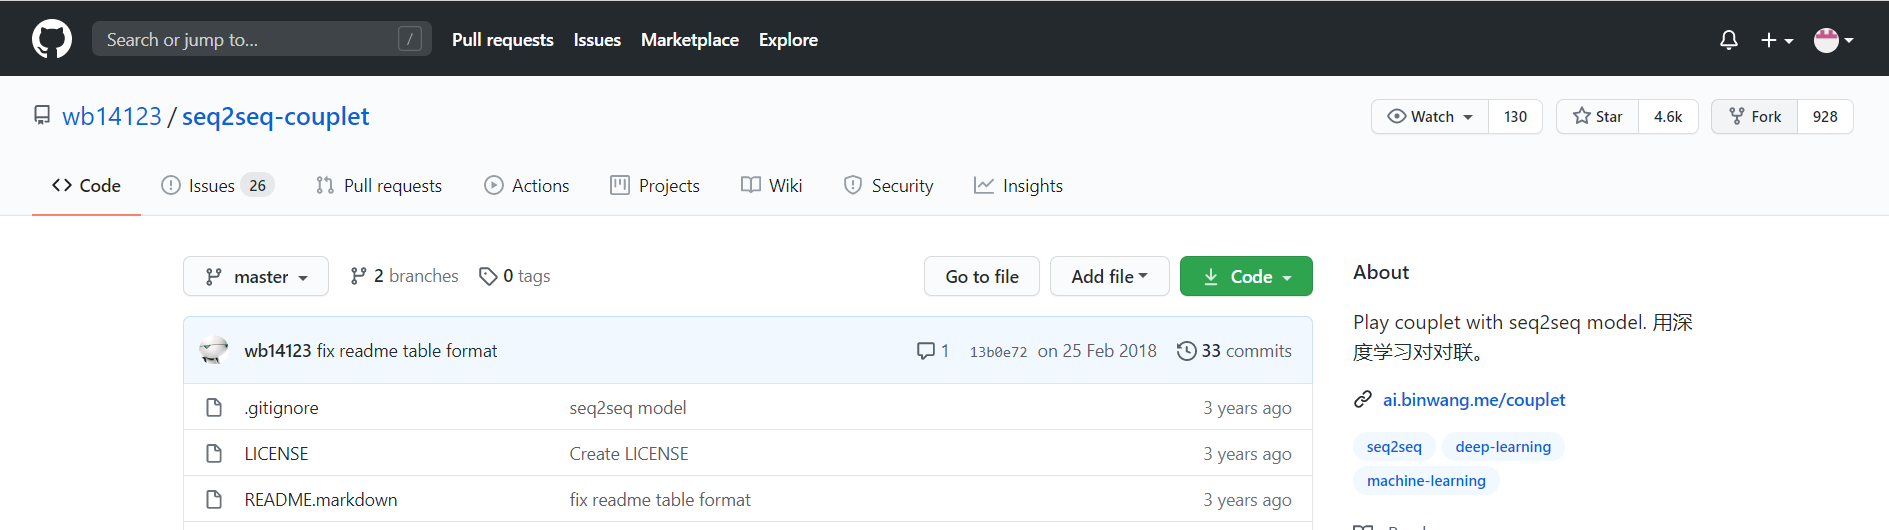
Task: Open the 2 branches link
Action: [x=404, y=276]
